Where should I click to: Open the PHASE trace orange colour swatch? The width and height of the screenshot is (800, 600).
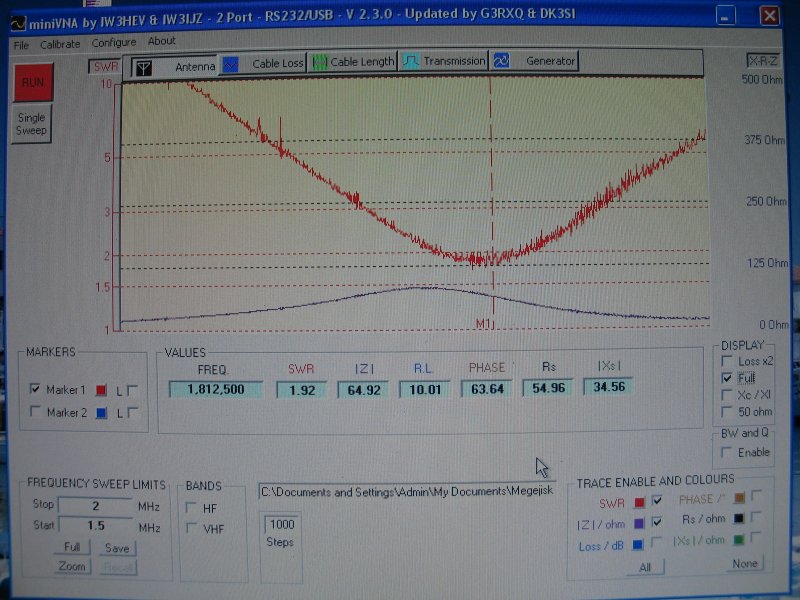[739, 497]
